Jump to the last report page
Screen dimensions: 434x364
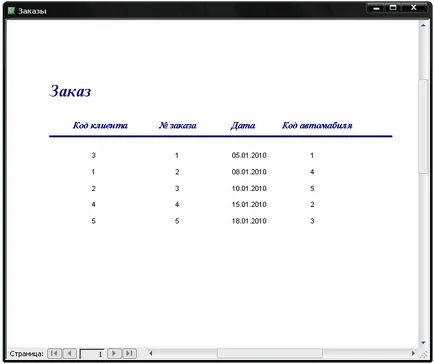(x=130, y=353)
